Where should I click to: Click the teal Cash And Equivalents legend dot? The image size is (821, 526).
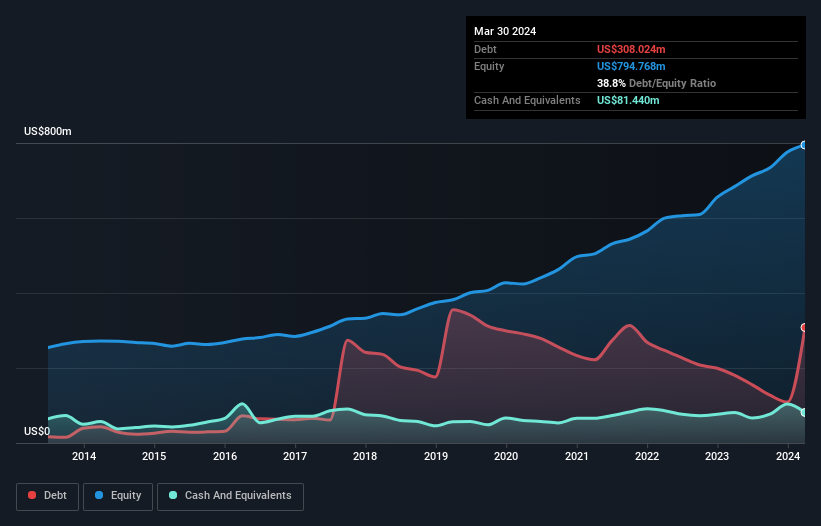[x=173, y=495]
